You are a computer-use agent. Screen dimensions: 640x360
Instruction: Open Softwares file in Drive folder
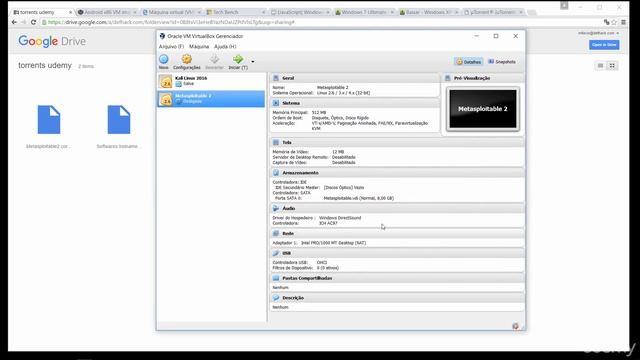(x=118, y=126)
